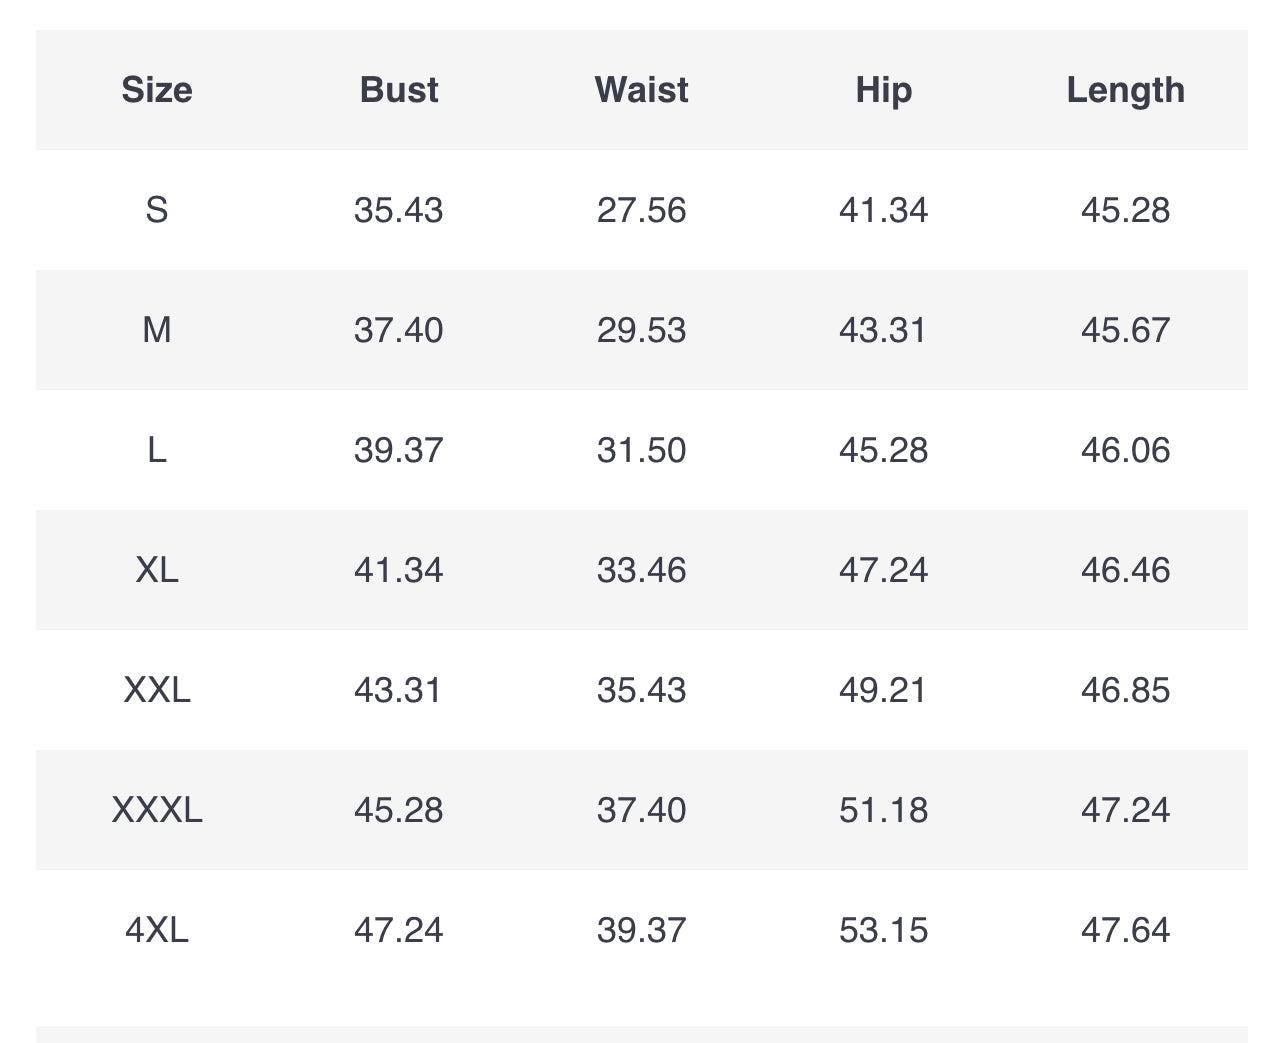The width and height of the screenshot is (1284, 1043).
Task: Click the Size column header
Action: (157, 90)
